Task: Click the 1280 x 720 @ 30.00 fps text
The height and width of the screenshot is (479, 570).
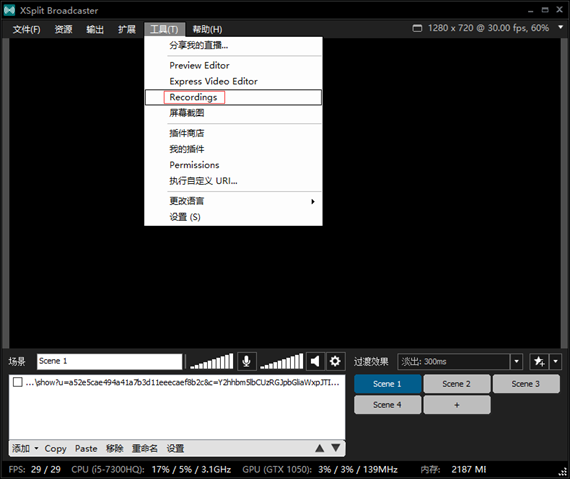Action: [488, 28]
